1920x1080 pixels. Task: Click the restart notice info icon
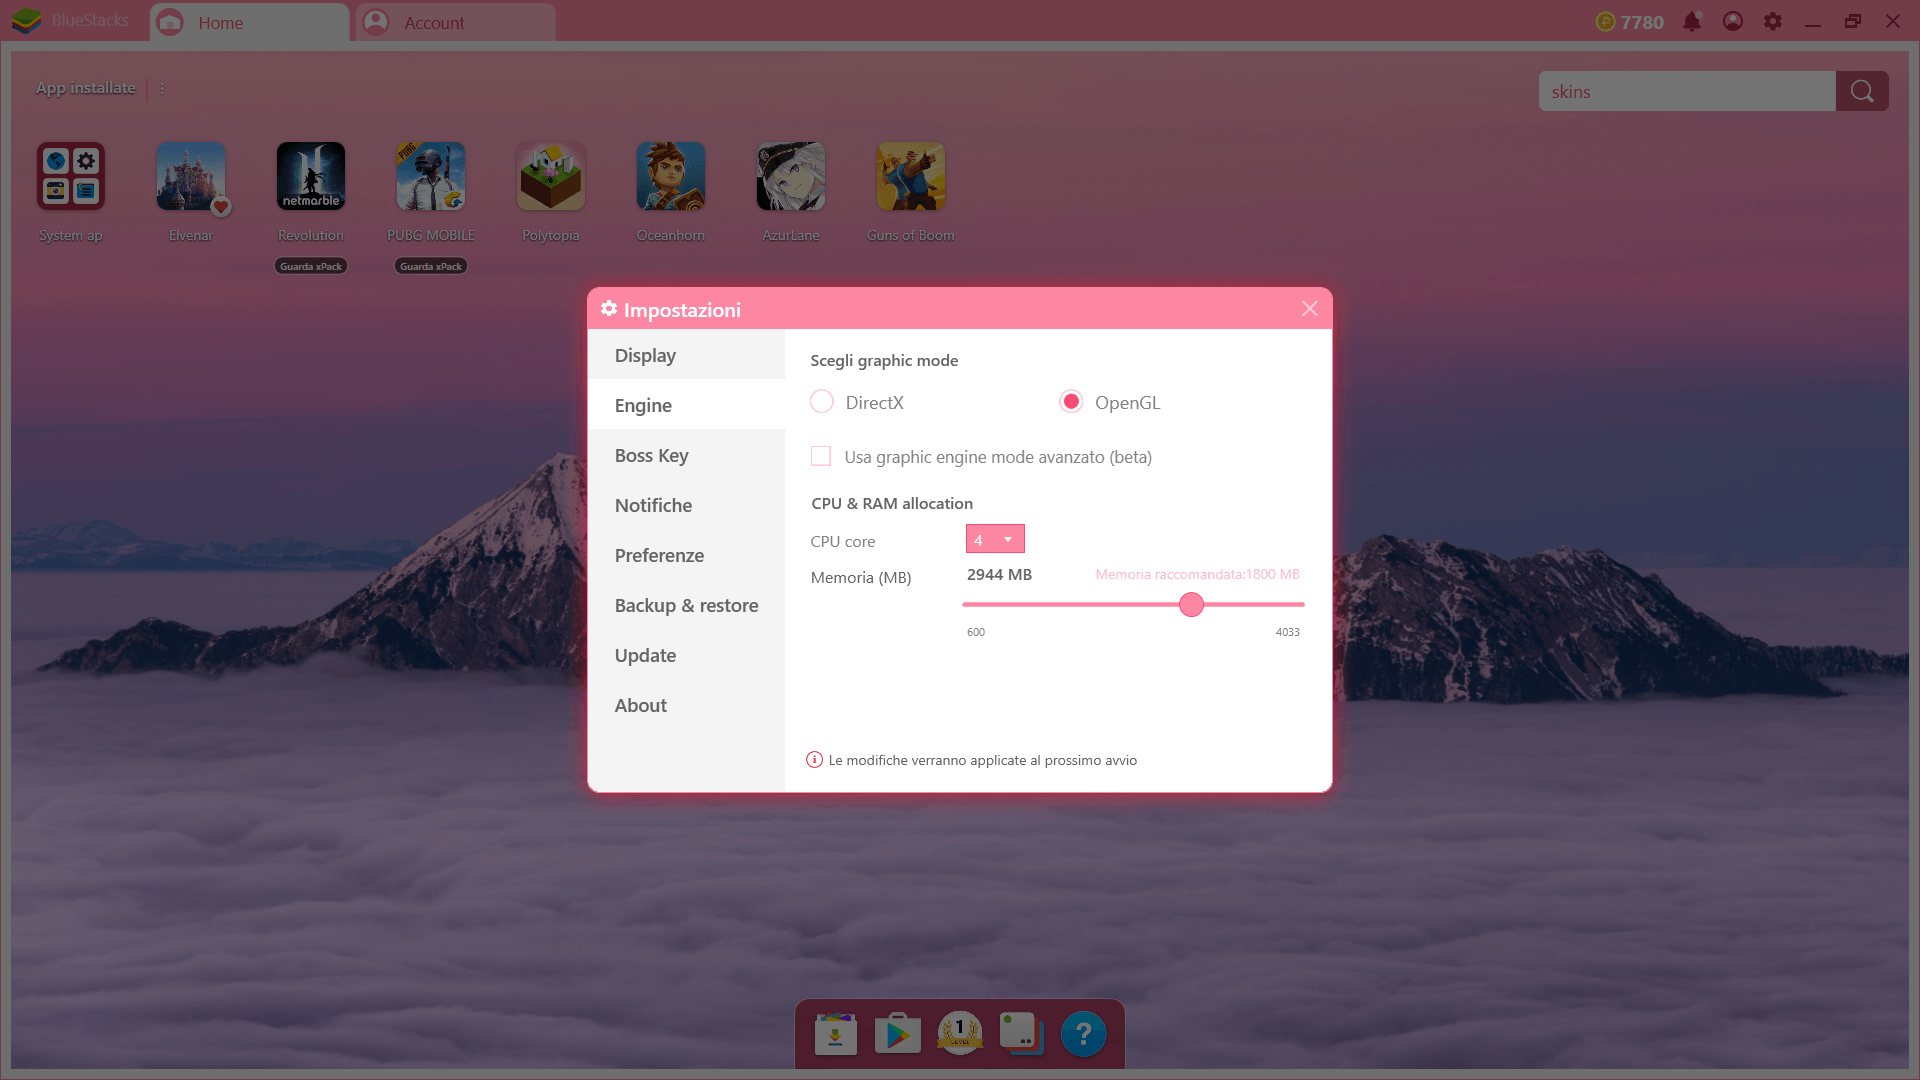[x=814, y=760]
